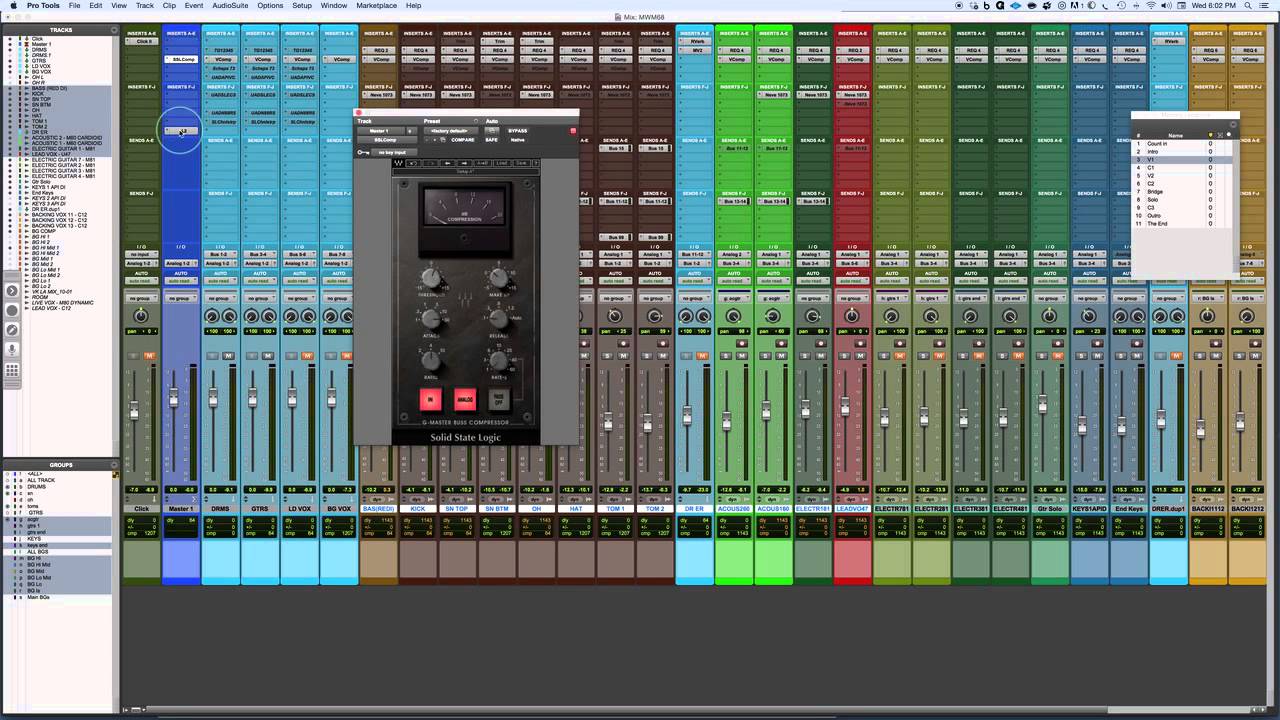Toggle the red IN button on SSL compressor
Viewport: 1280px width, 720px height.
point(431,399)
